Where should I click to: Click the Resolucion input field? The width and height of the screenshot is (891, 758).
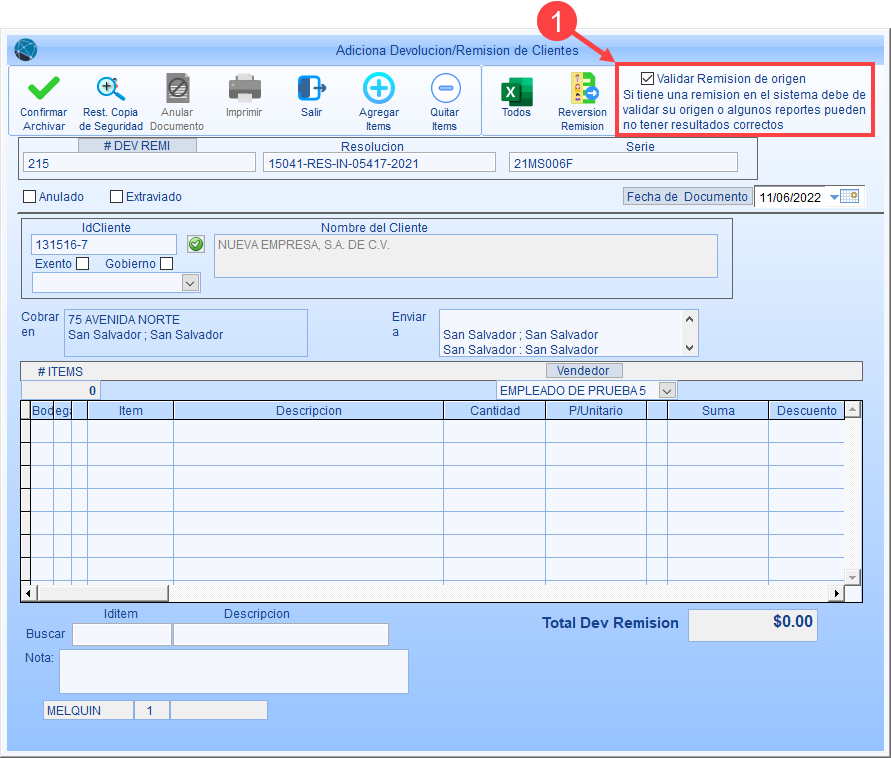379,164
